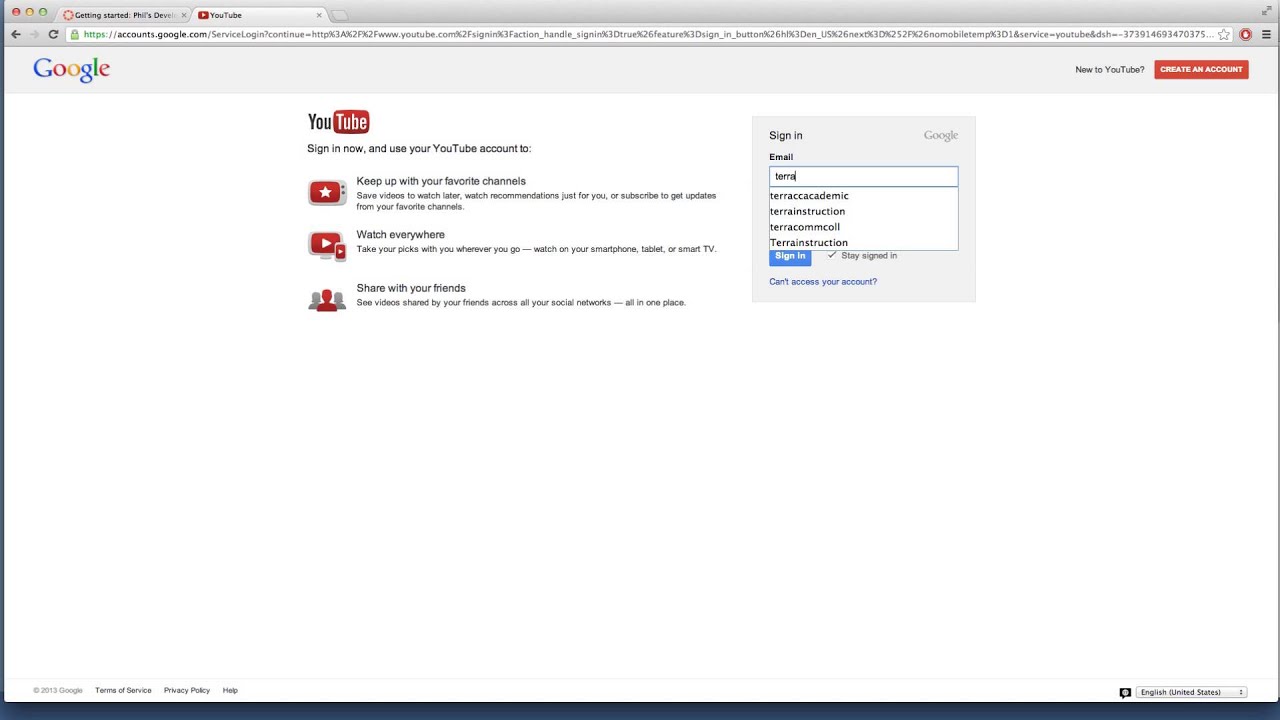1280x720 pixels.
Task: Click the Google logo
Action: [71, 69]
